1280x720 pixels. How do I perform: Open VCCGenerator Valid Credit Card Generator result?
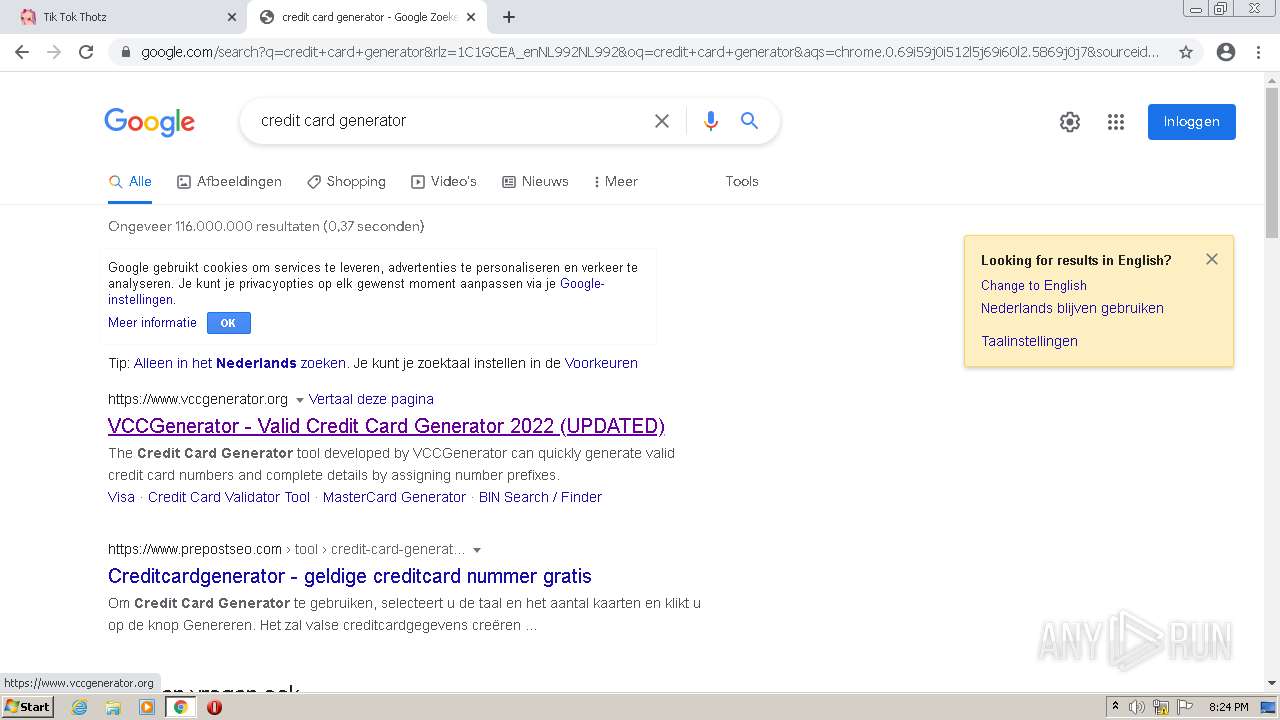coord(386,426)
